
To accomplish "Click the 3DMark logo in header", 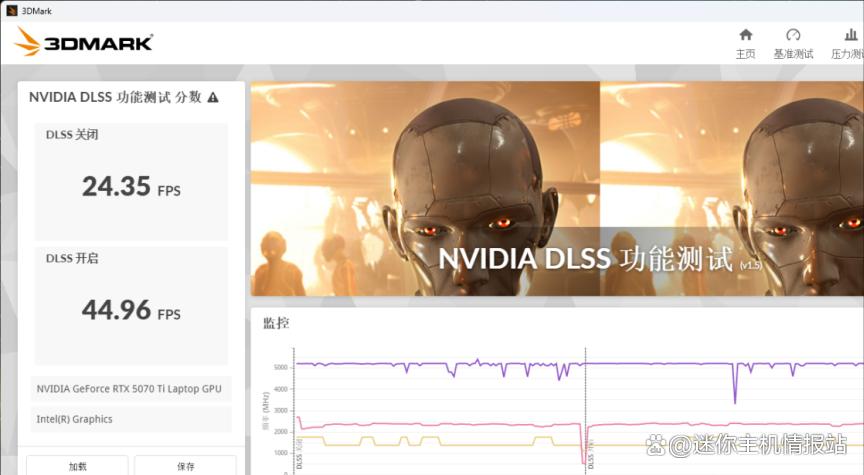I will 83,42.
